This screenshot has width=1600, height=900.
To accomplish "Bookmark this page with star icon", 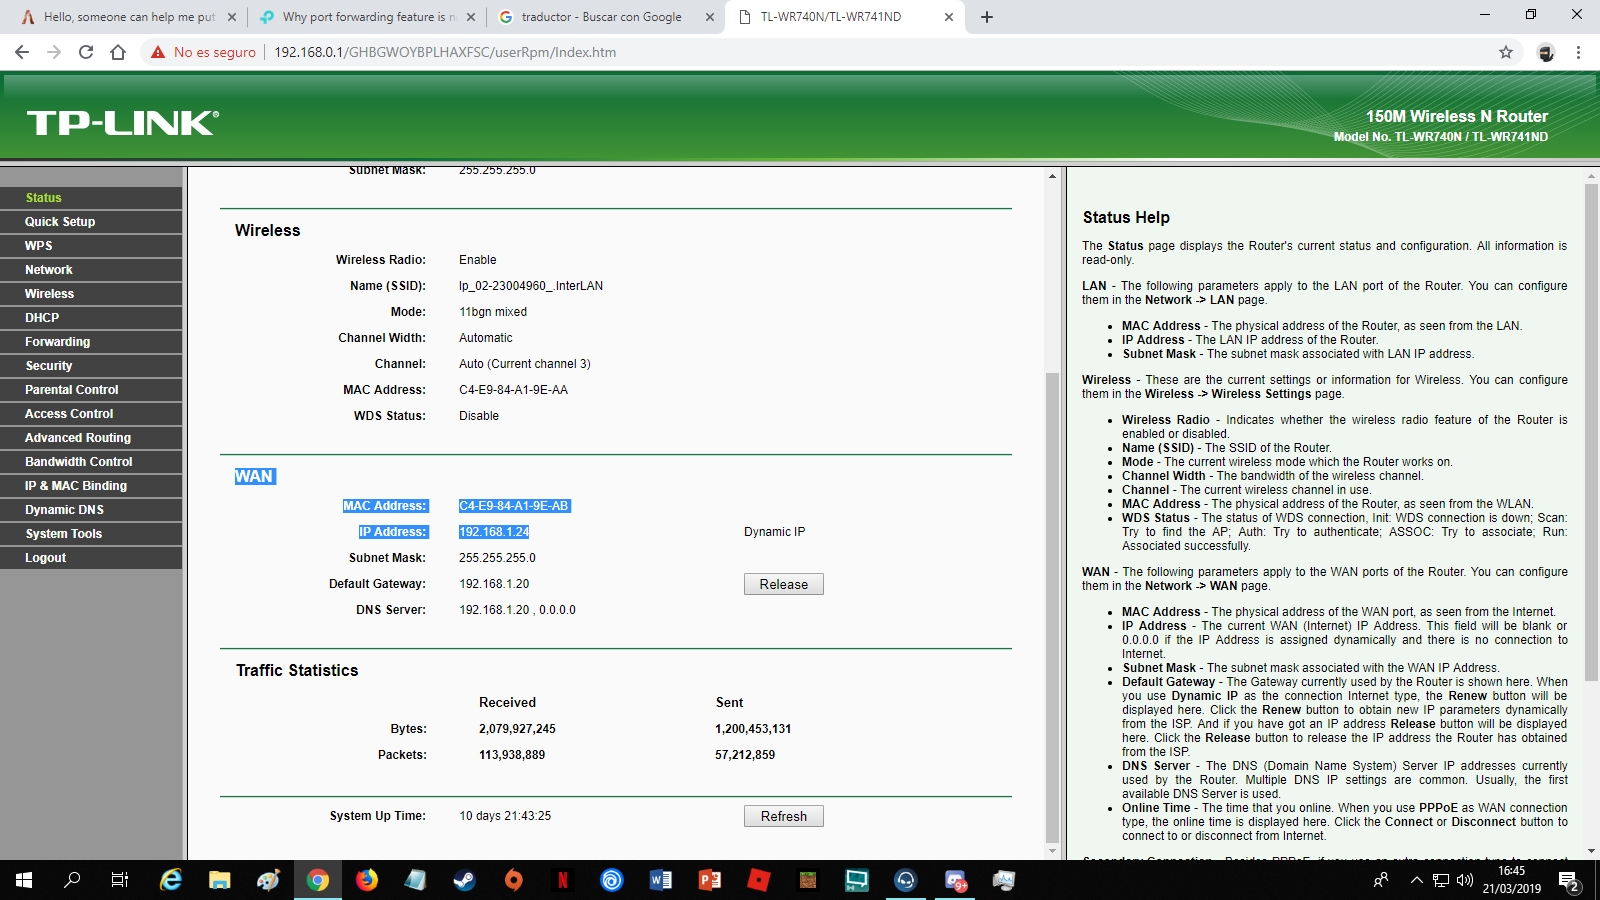I will pos(1506,52).
